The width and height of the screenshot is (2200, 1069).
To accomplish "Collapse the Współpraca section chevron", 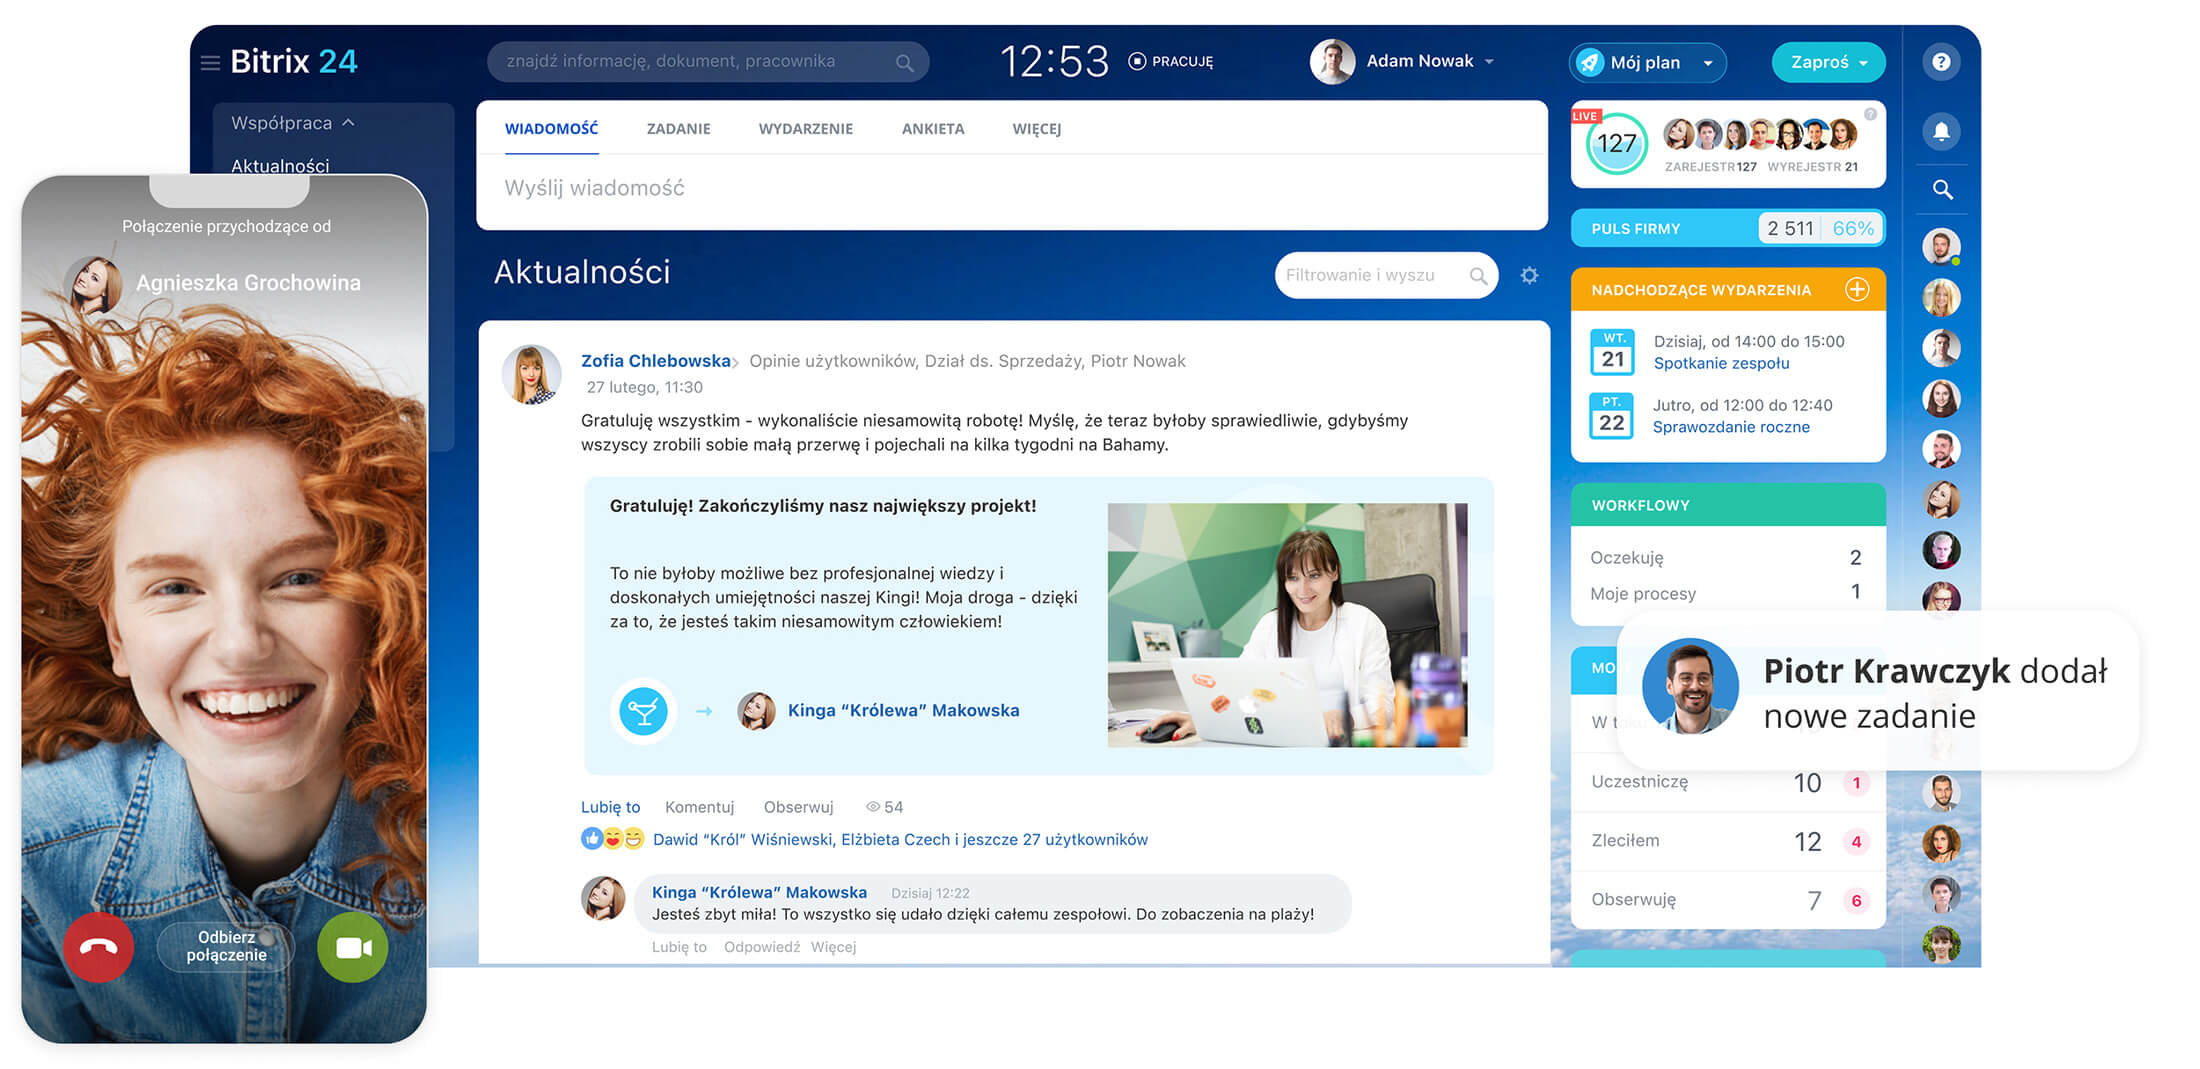I will coord(349,121).
